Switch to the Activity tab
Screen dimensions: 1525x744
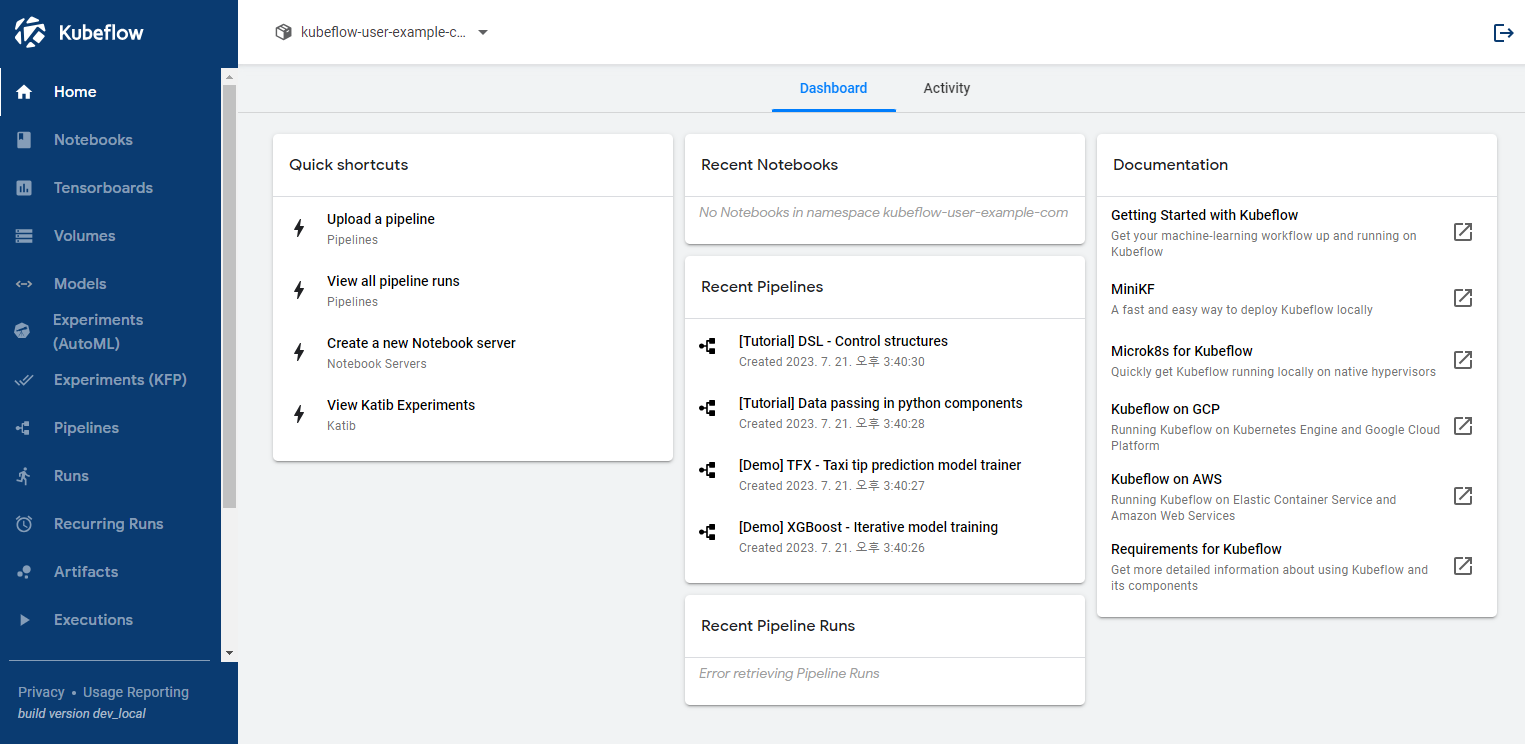[947, 88]
